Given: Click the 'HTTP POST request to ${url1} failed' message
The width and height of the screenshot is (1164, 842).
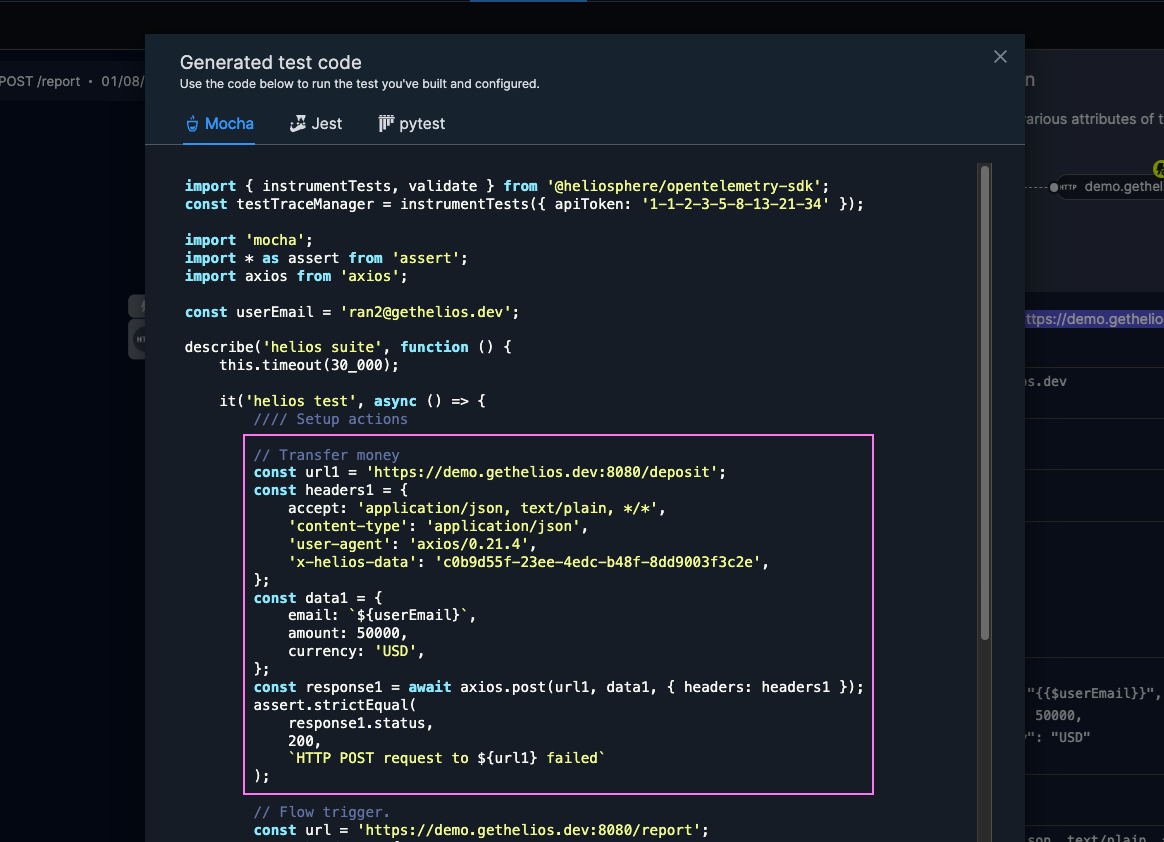Looking at the screenshot, I should (x=446, y=758).
